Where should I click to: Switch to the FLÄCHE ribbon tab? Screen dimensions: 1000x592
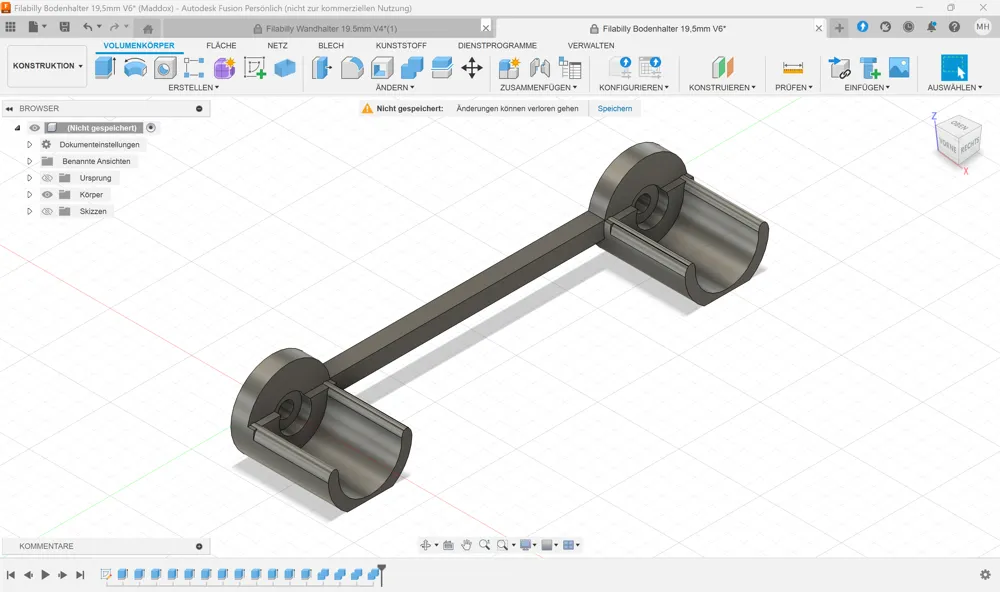point(221,46)
